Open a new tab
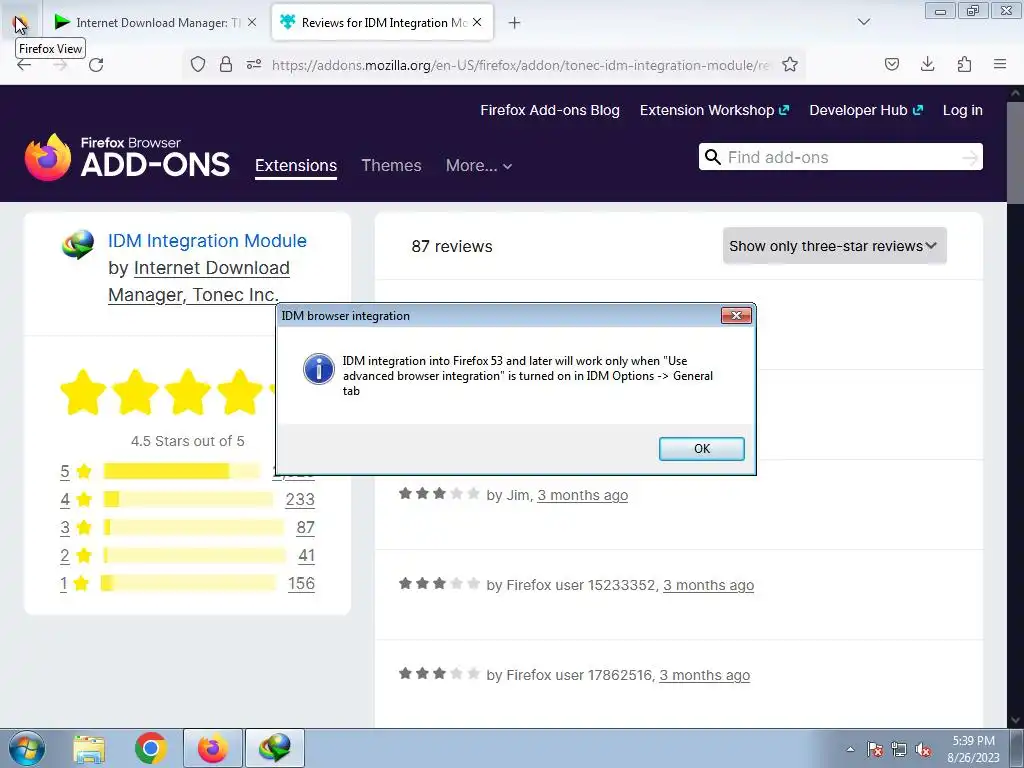 point(515,23)
